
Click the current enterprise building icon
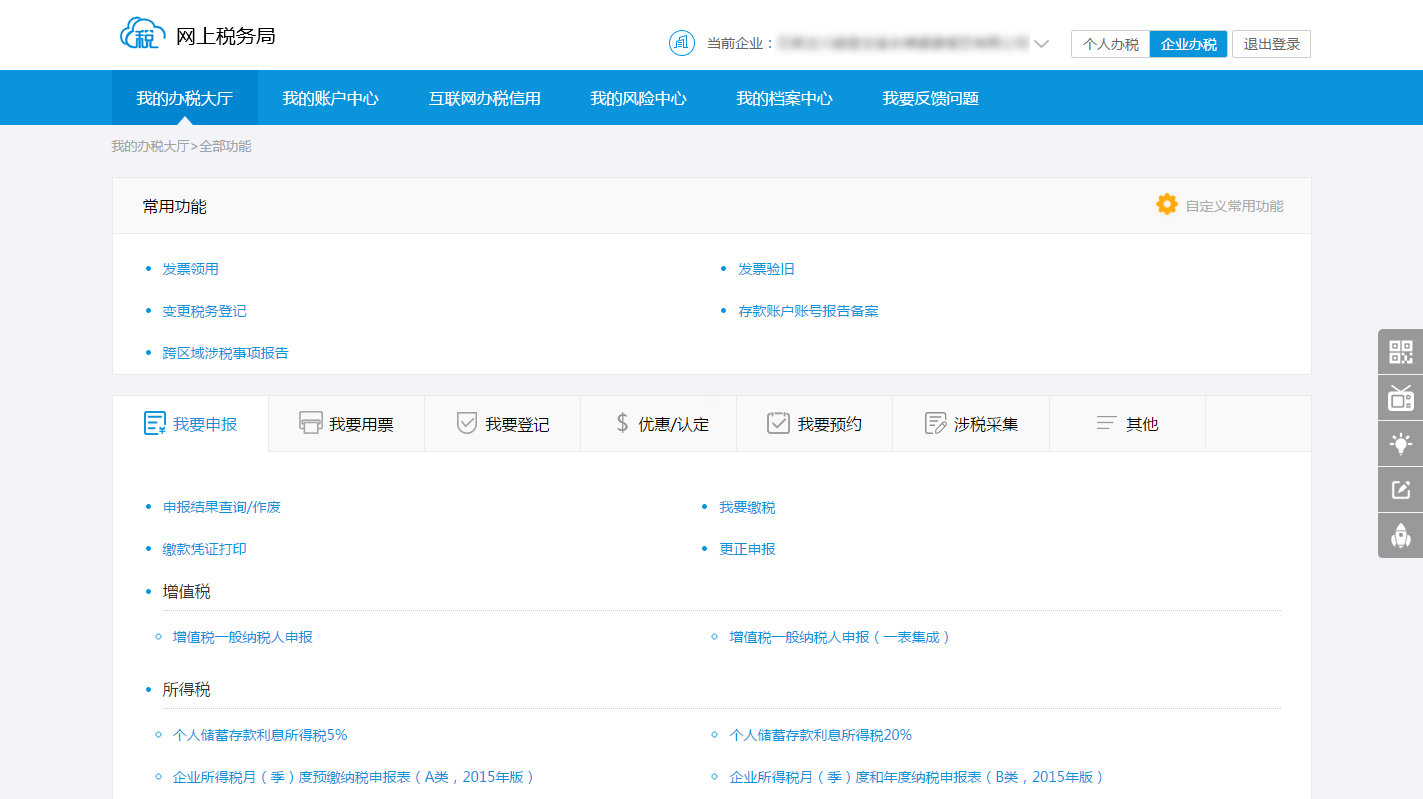(x=681, y=43)
